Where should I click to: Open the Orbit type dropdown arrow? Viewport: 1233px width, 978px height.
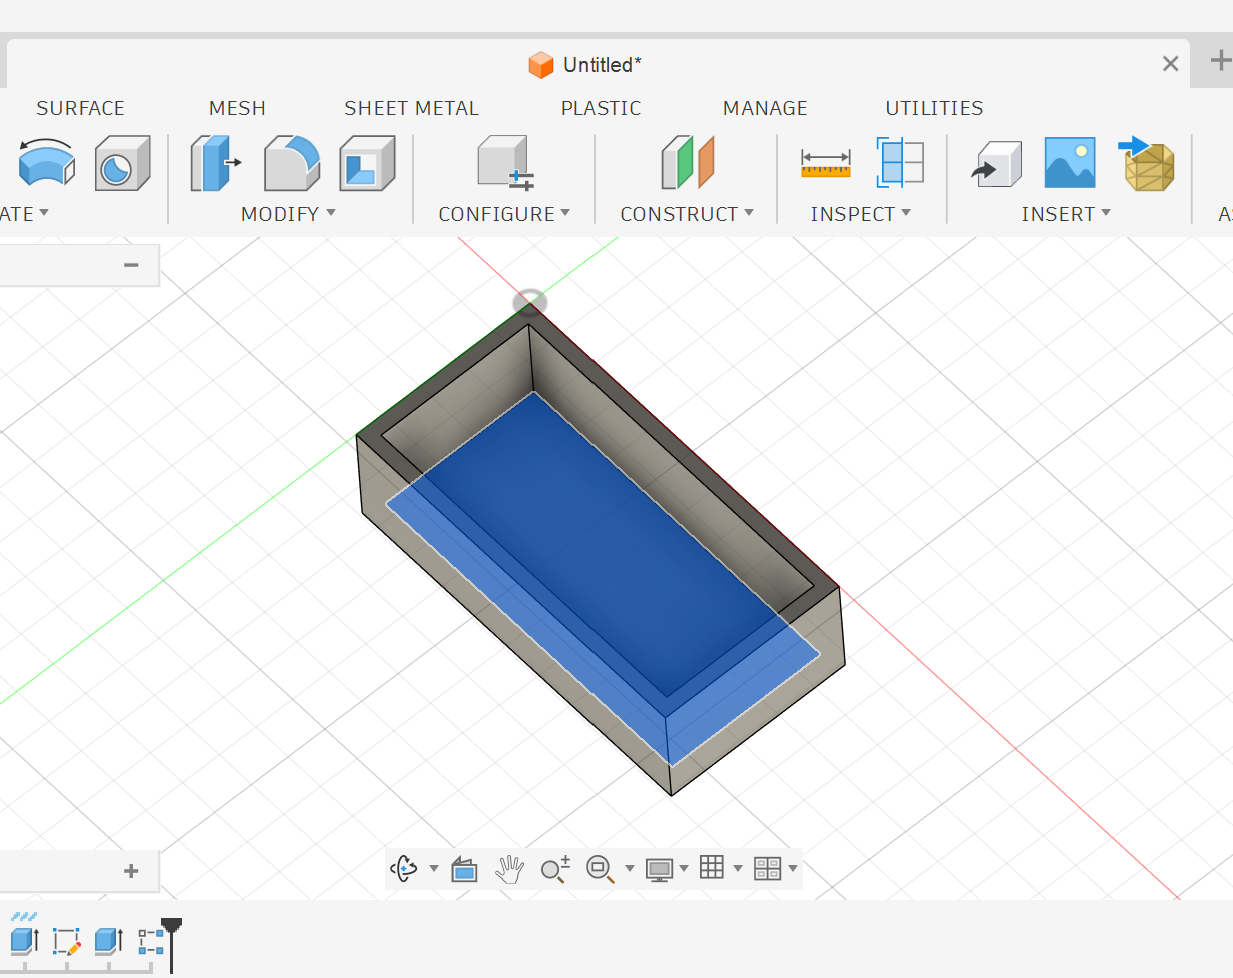pos(434,868)
